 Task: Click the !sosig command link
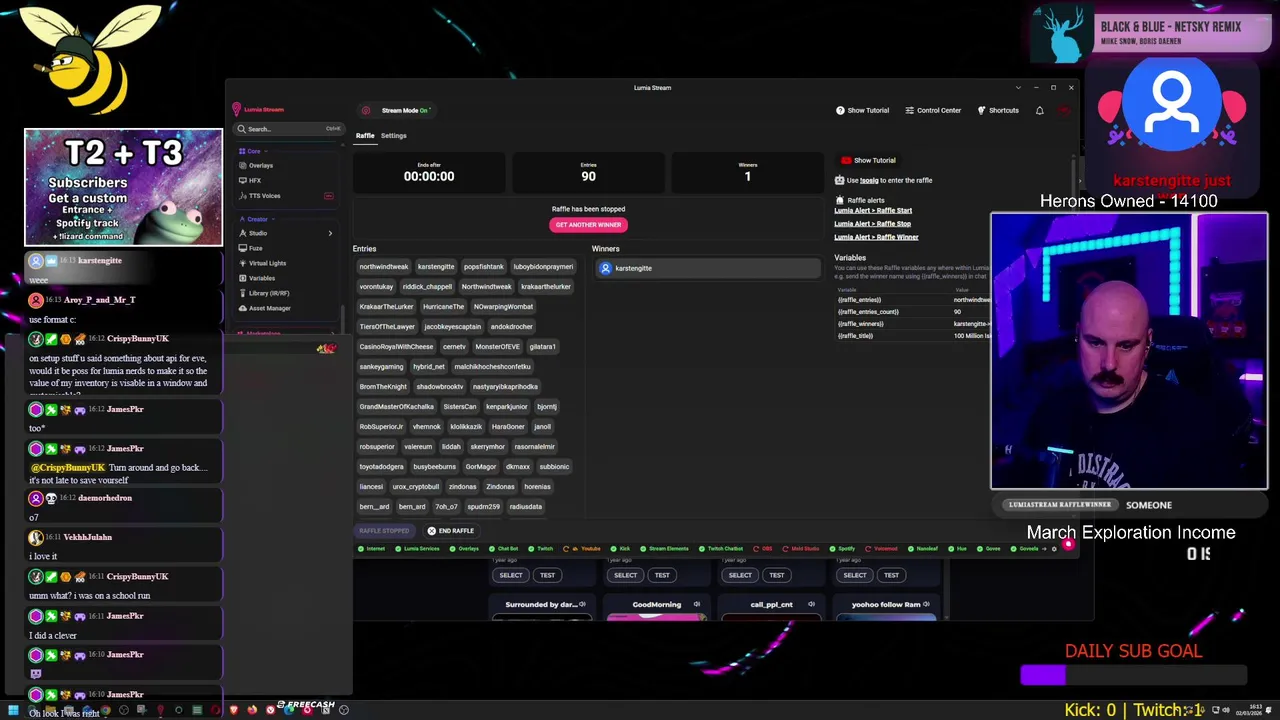(869, 180)
